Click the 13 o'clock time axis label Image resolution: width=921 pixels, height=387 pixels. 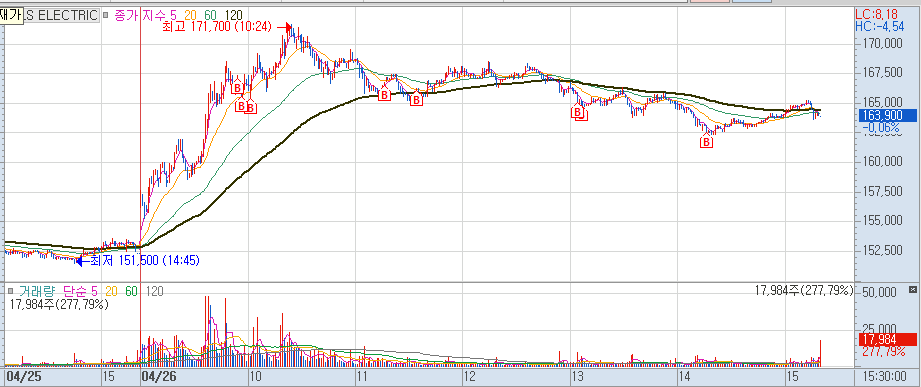point(577,376)
